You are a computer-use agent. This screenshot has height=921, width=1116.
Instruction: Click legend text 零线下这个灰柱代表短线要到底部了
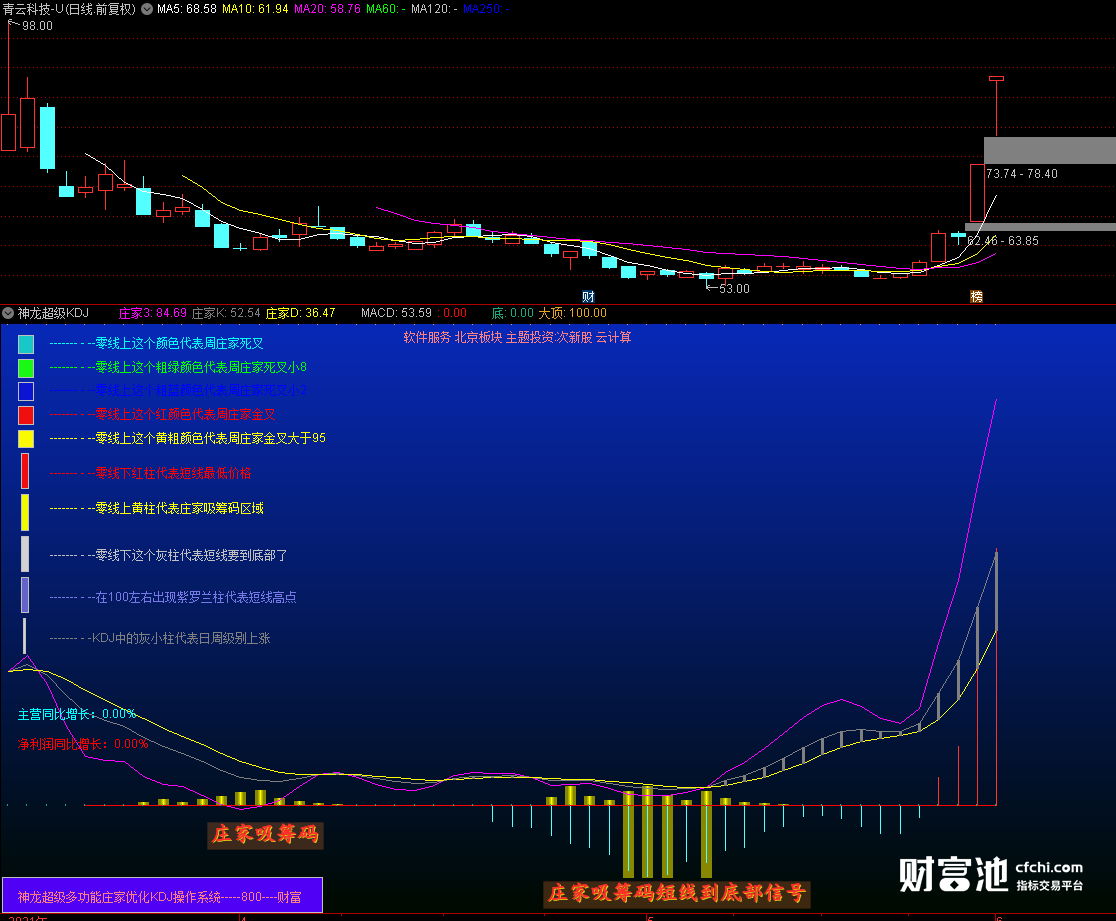(x=191, y=555)
